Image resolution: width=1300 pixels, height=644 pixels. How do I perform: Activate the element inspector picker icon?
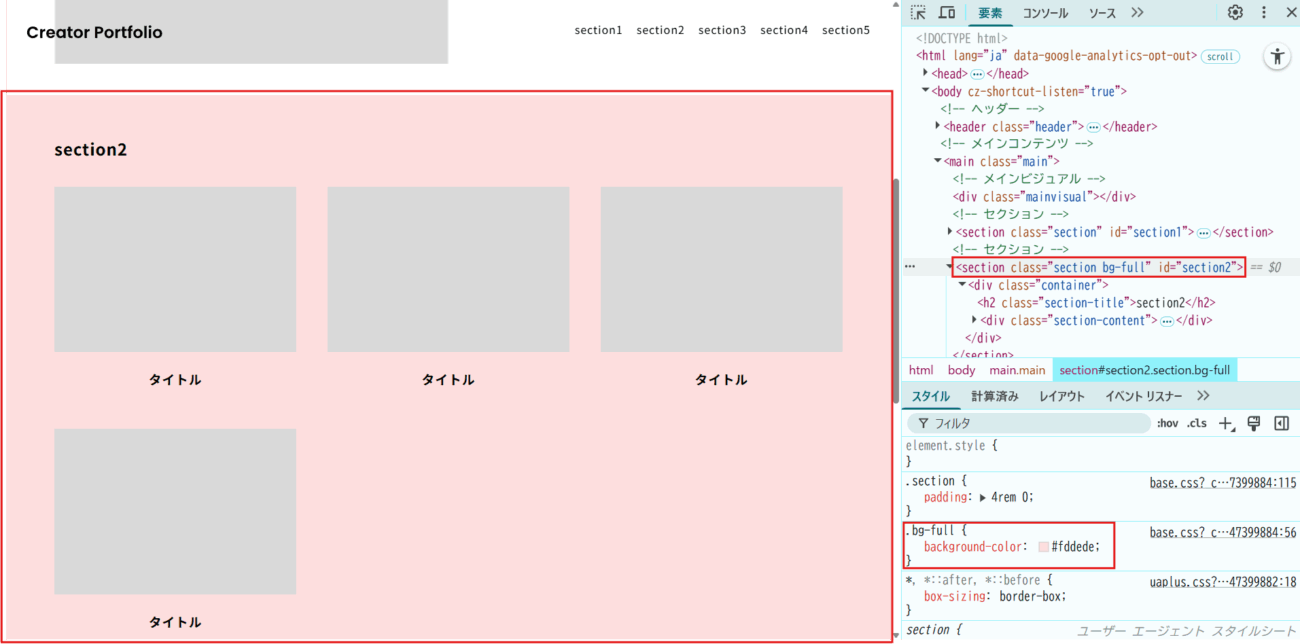click(918, 13)
